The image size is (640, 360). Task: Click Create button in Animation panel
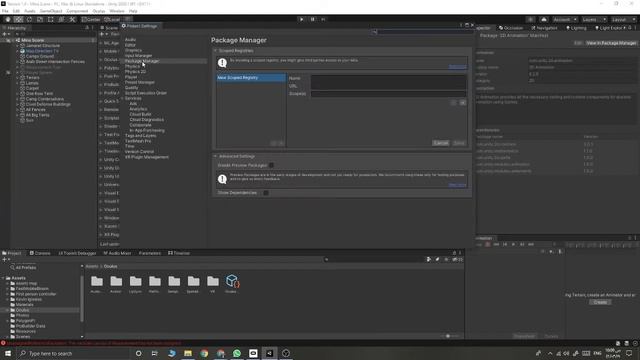tap(600, 302)
